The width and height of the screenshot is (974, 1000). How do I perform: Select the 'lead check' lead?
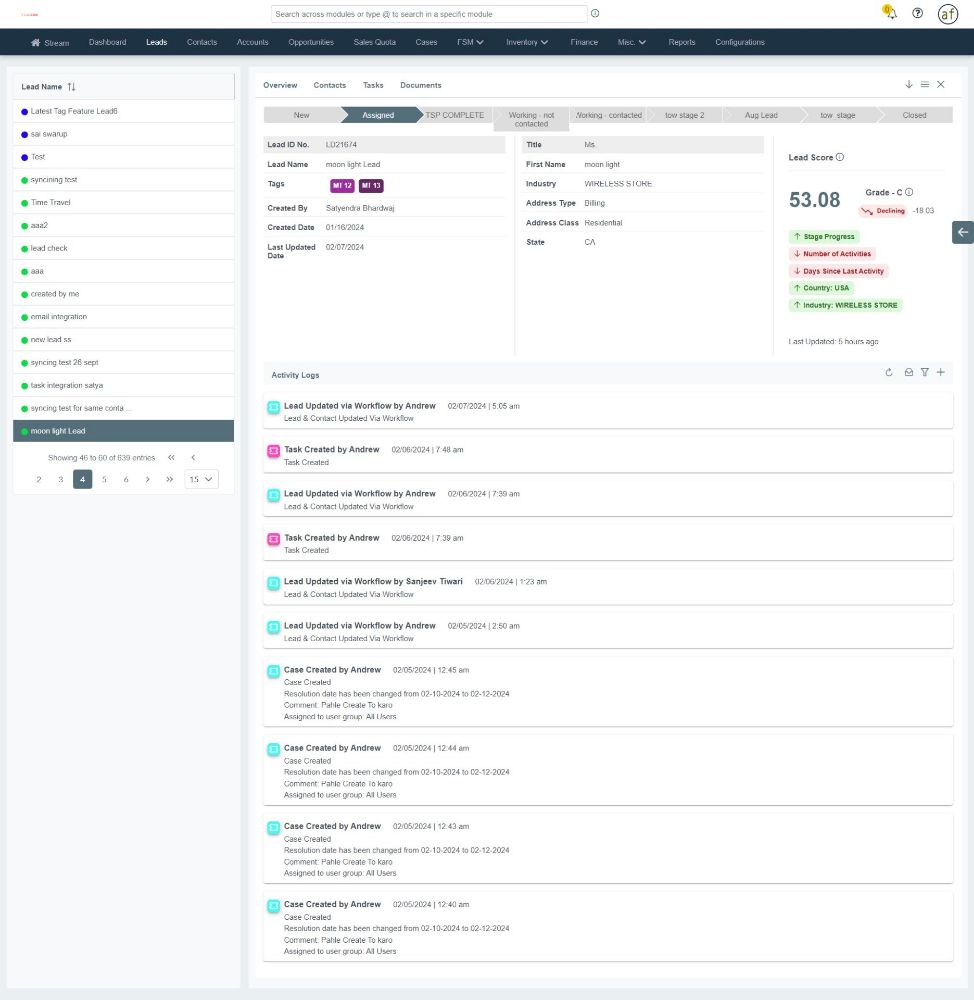[49, 248]
